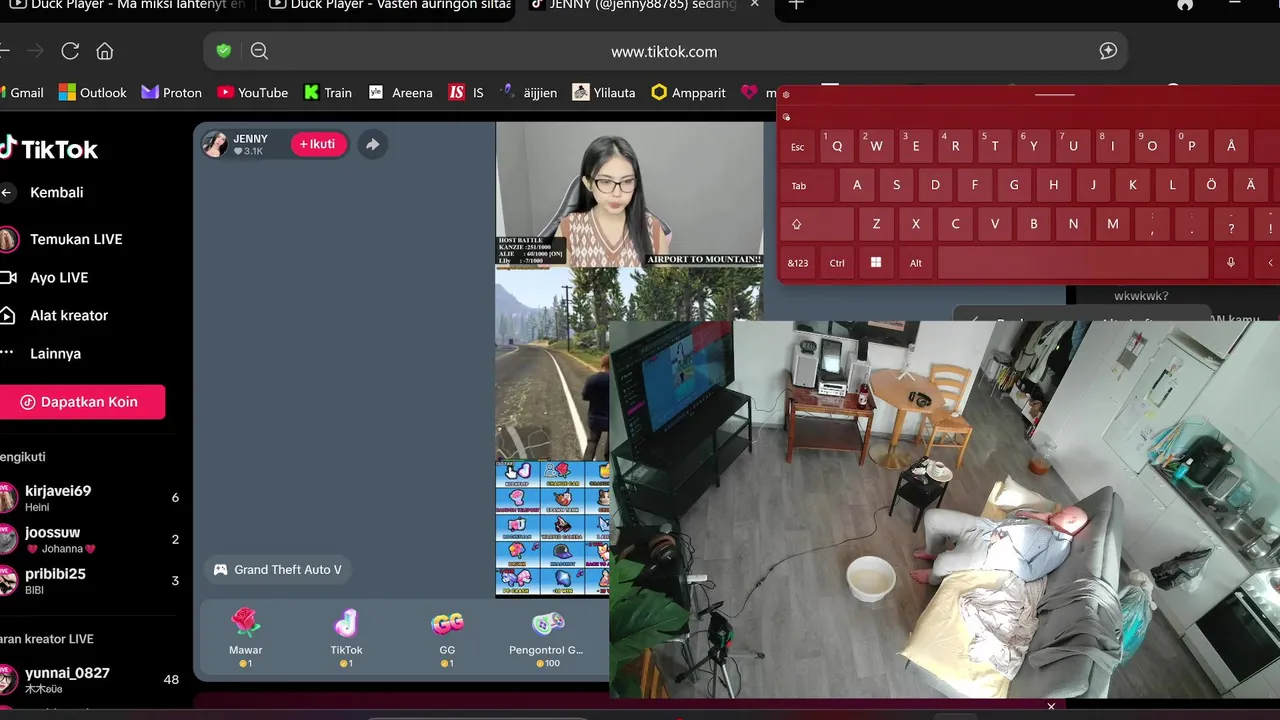Open the Ylilauta bookmark
The width and height of the screenshot is (1280, 720).
(604, 92)
